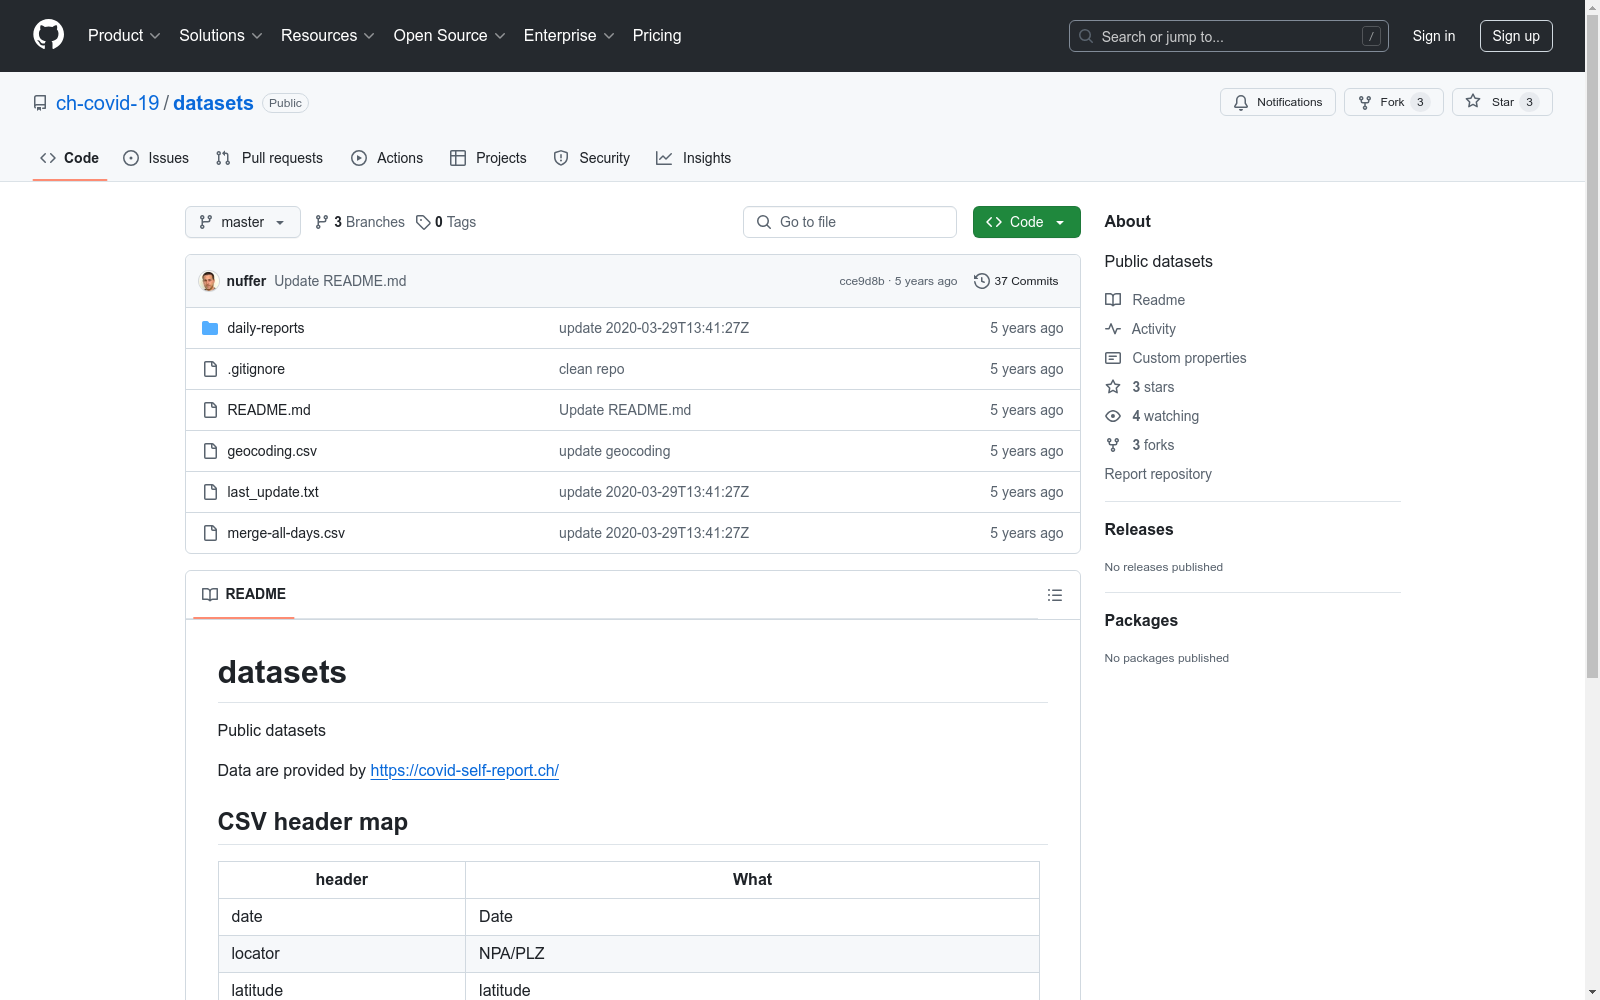Open the Projects tab

[488, 158]
